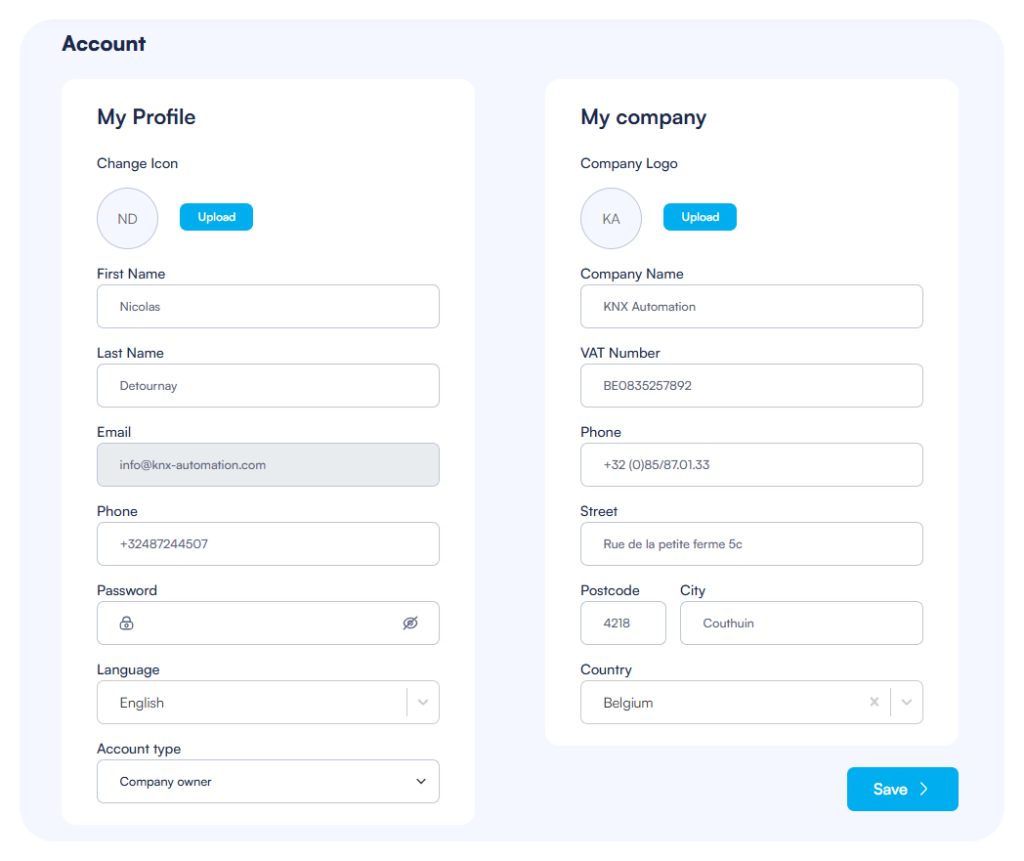Edit the Postcode field

(623, 623)
